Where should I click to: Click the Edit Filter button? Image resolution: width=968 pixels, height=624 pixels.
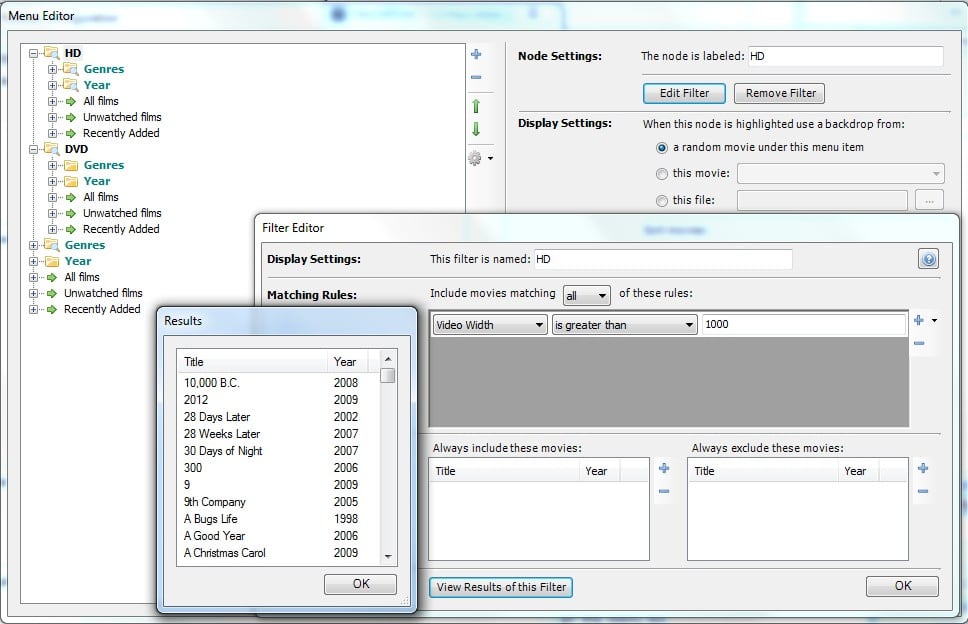(x=684, y=93)
